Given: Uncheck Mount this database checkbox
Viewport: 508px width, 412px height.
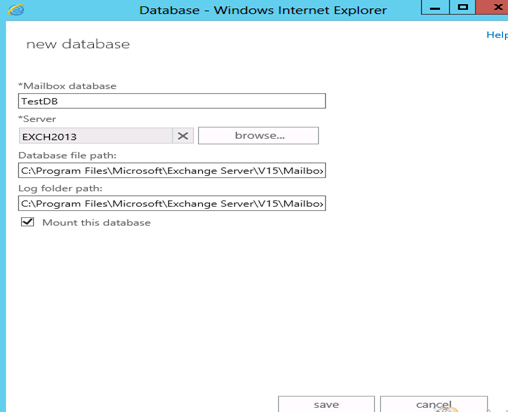Looking at the screenshot, I should click(x=27, y=222).
